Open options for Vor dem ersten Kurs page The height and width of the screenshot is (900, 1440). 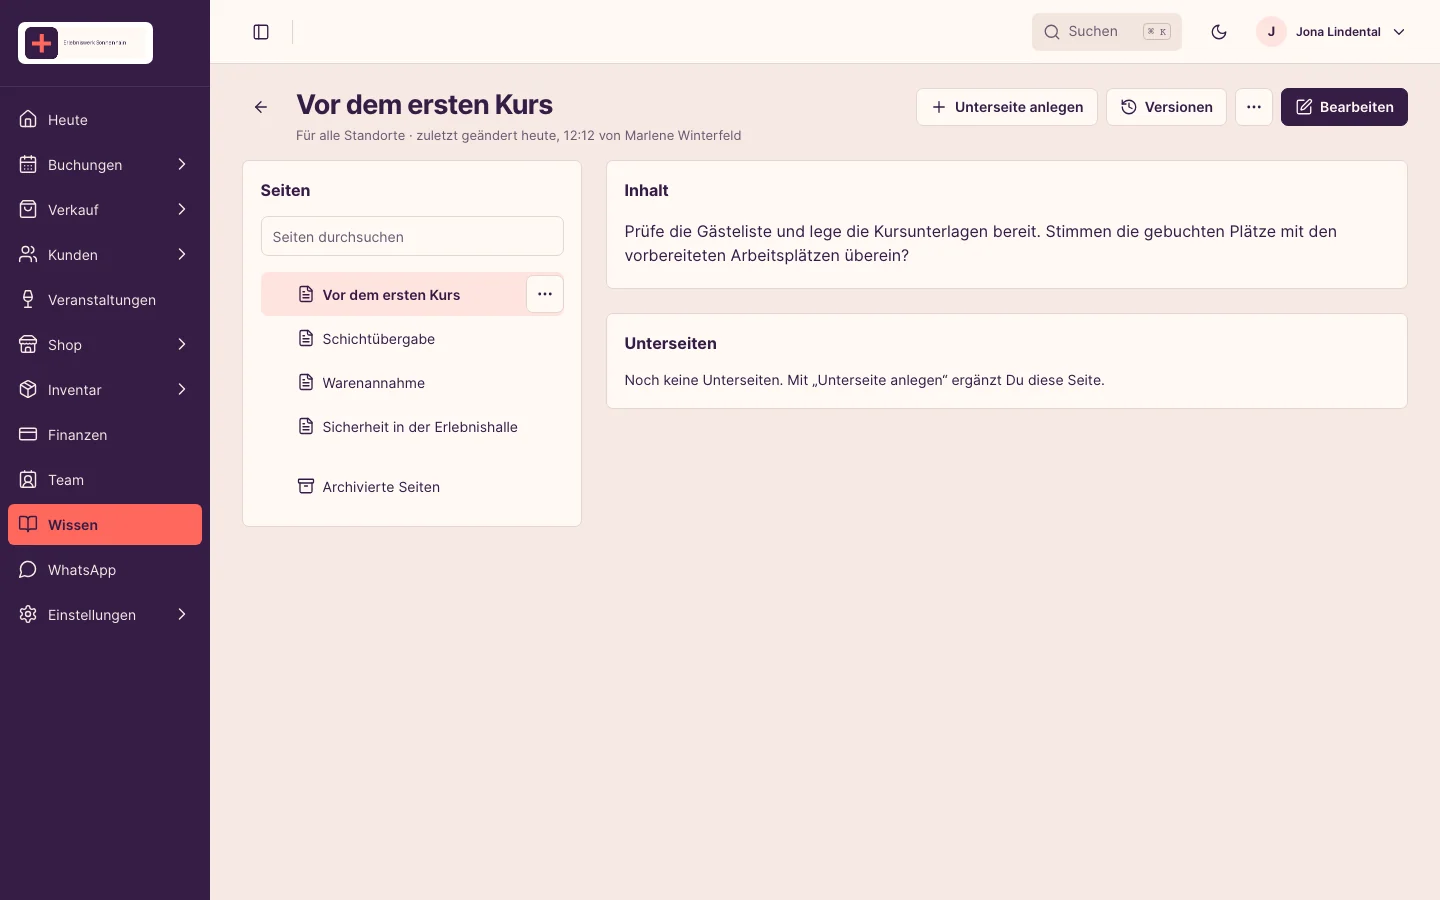[x=545, y=294]
